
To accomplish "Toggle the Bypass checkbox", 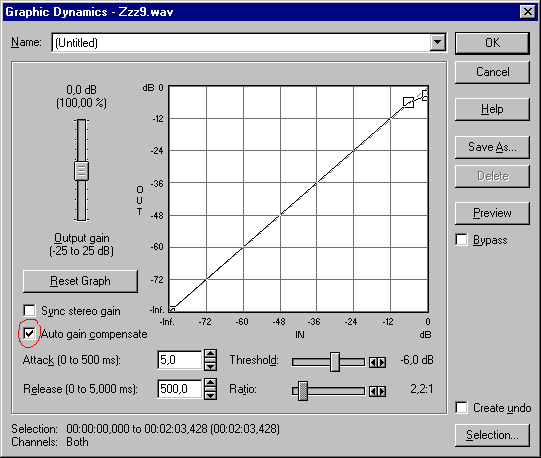I will point(461,240).
